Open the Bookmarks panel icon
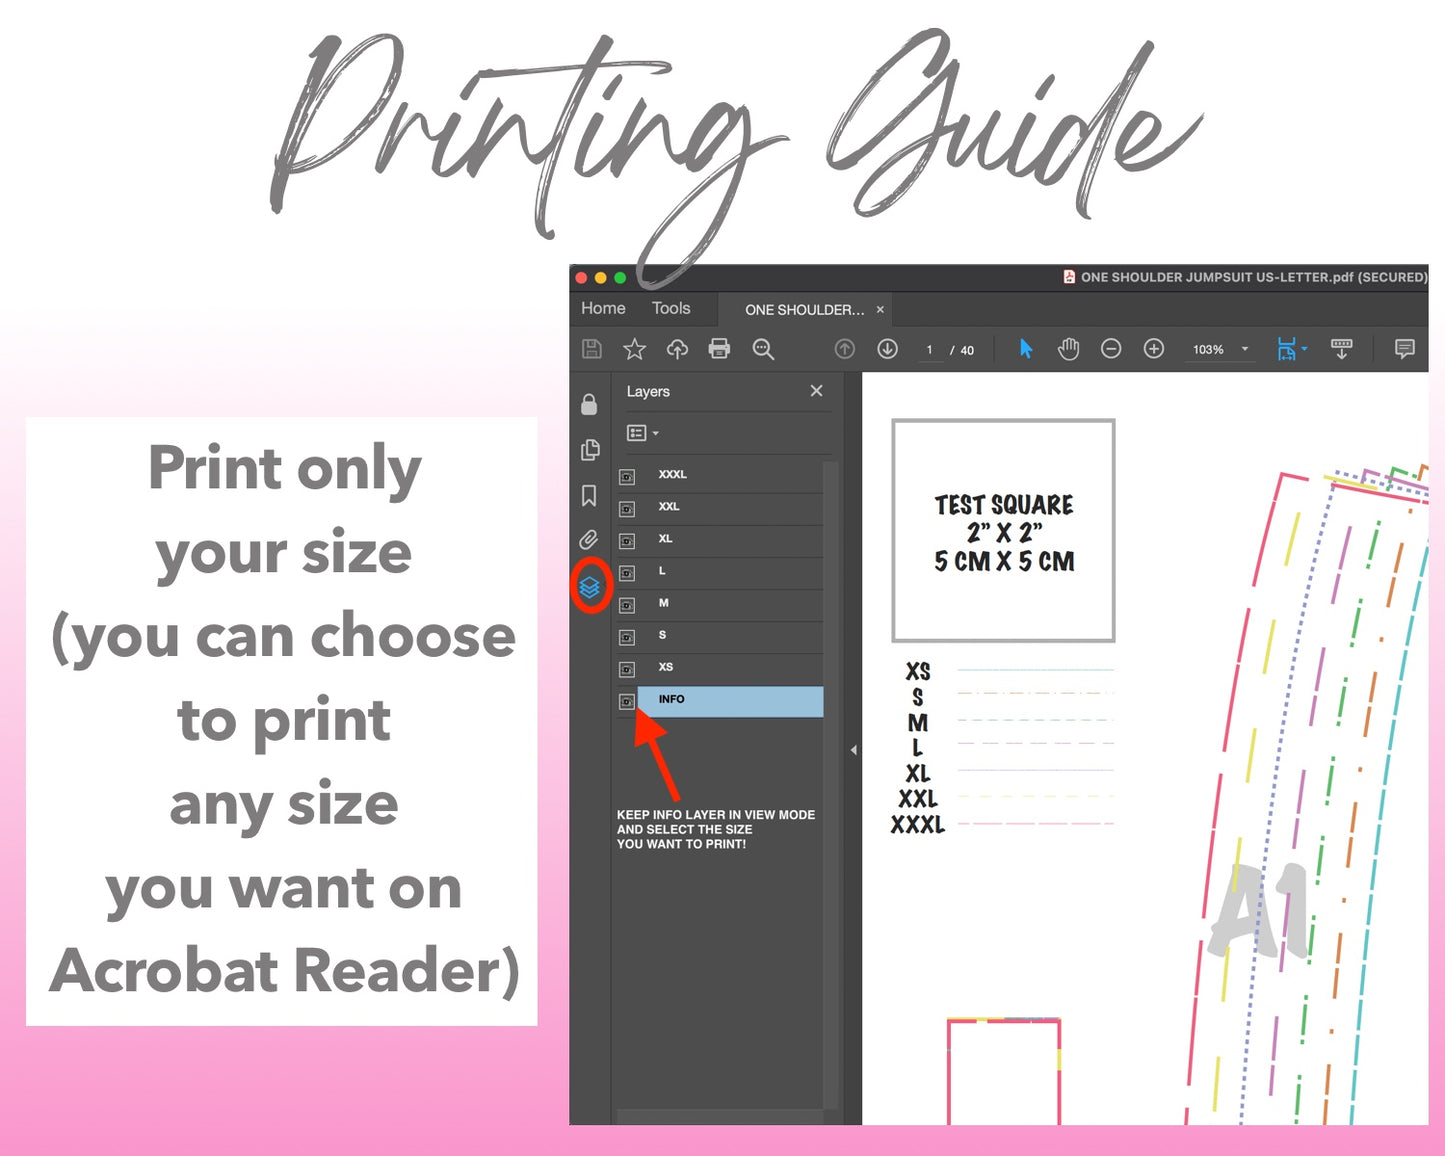The image size is (1445, 1156). [589, 495]
